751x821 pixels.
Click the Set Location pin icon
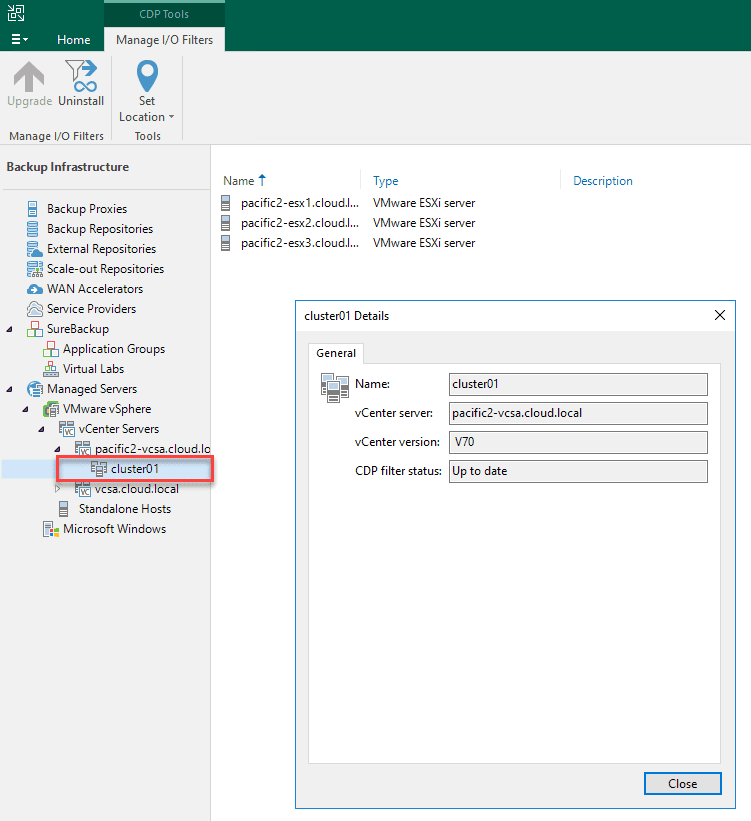pyautogui.click(x=147, y=76)
